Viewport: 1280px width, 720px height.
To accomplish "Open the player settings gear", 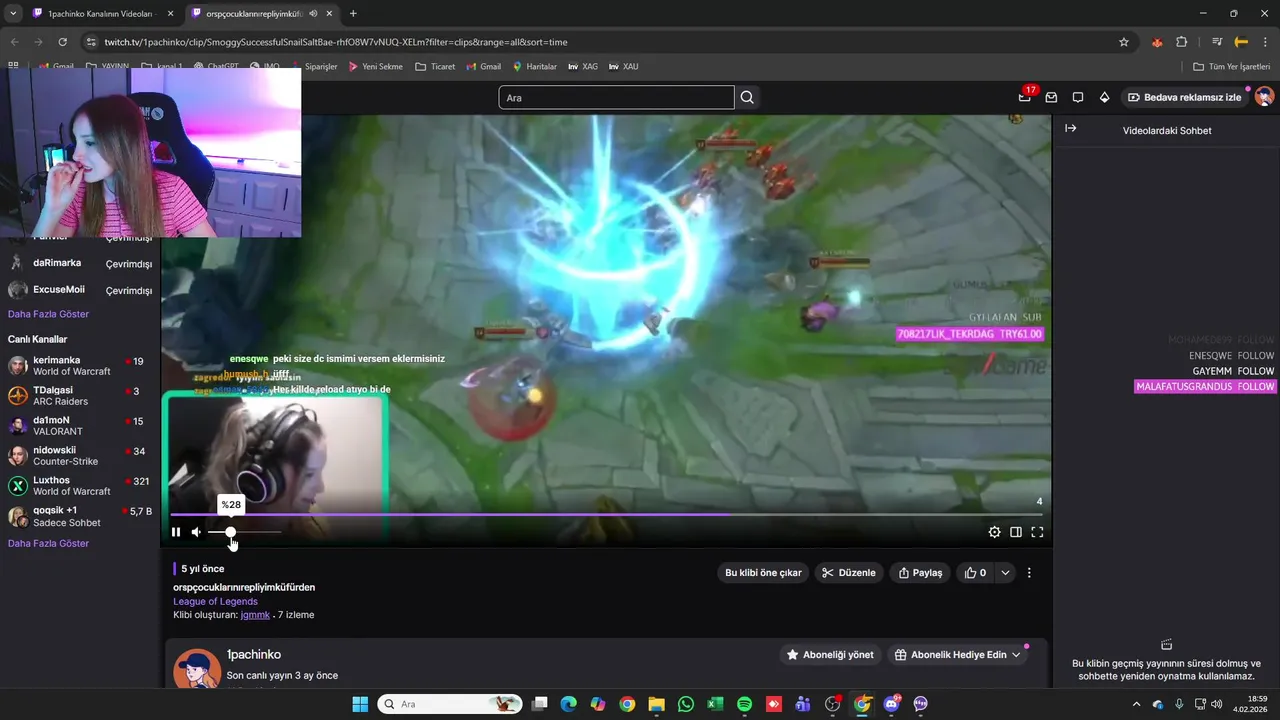I will tap(994, 532).
